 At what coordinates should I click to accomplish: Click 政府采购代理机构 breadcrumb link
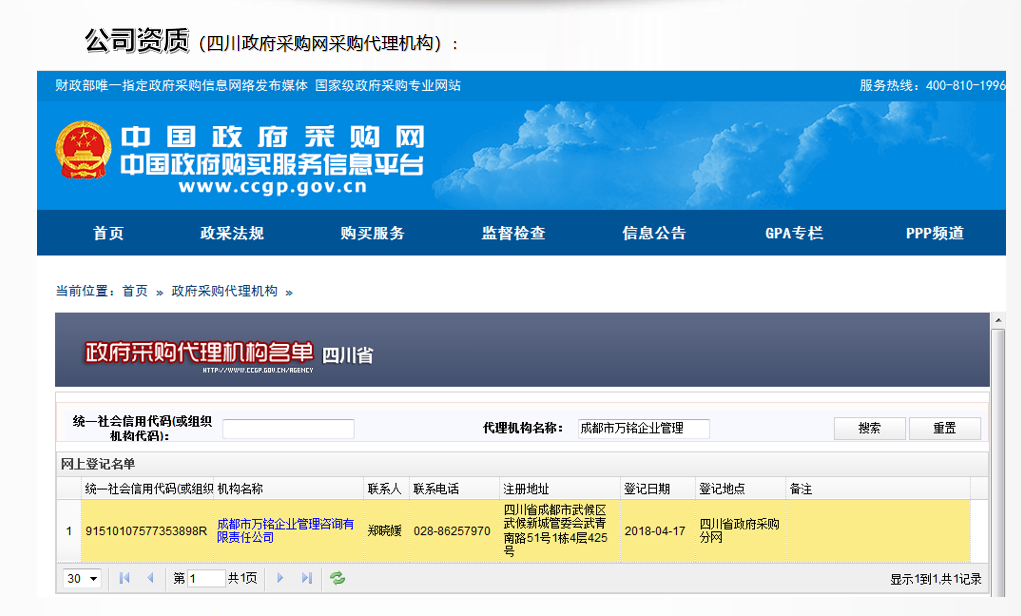pos(224,291)
